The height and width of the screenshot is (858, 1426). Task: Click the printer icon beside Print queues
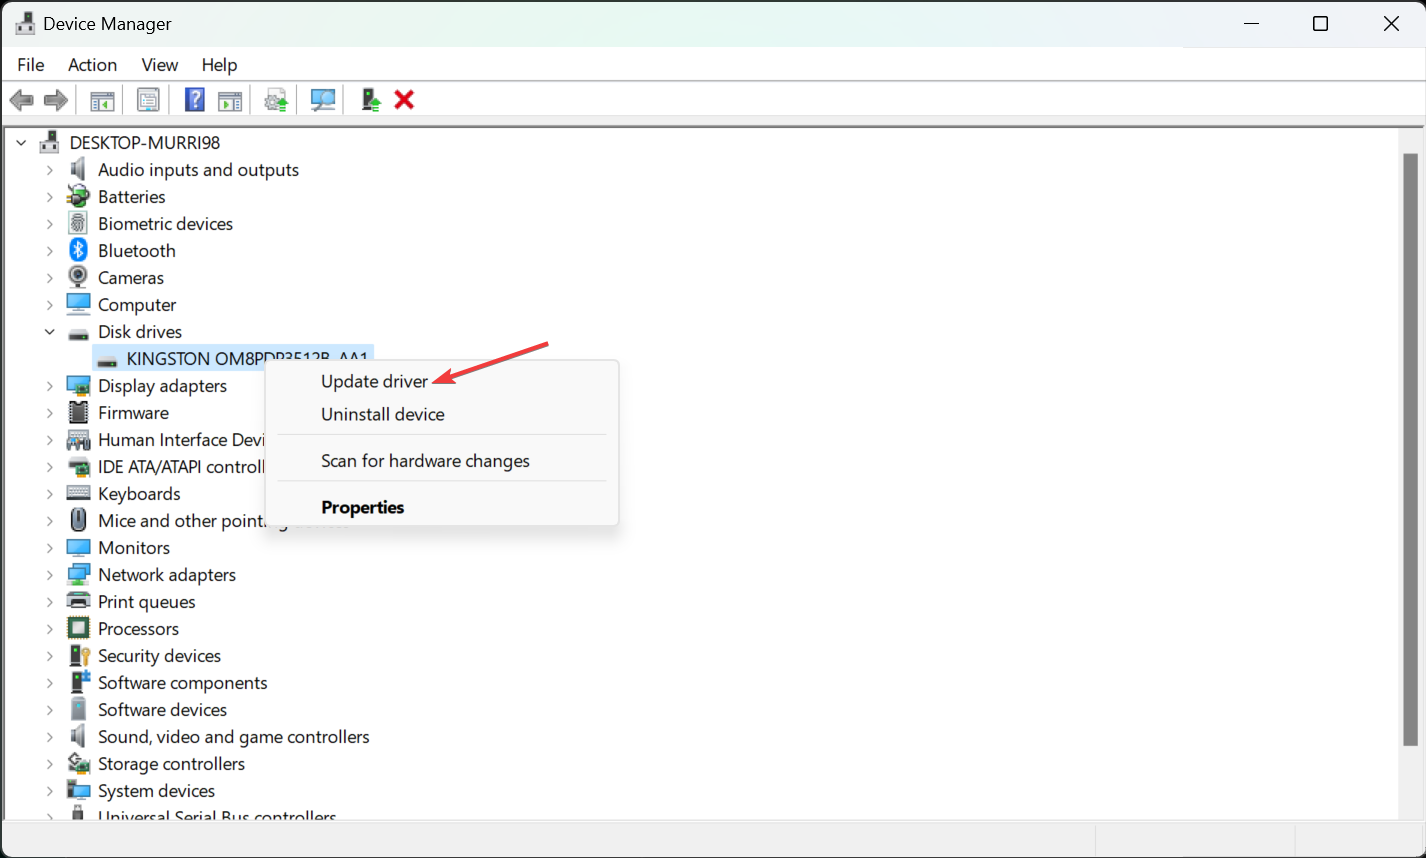tap(78, 601)
